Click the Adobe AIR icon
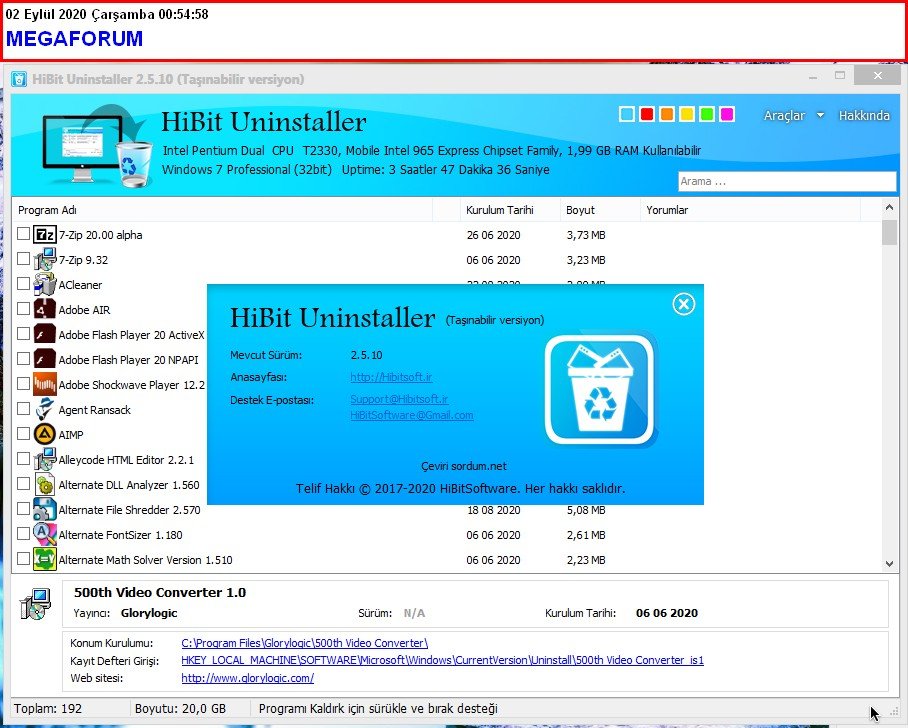This screenshot has height=728, width=908. tap(45, 309)
